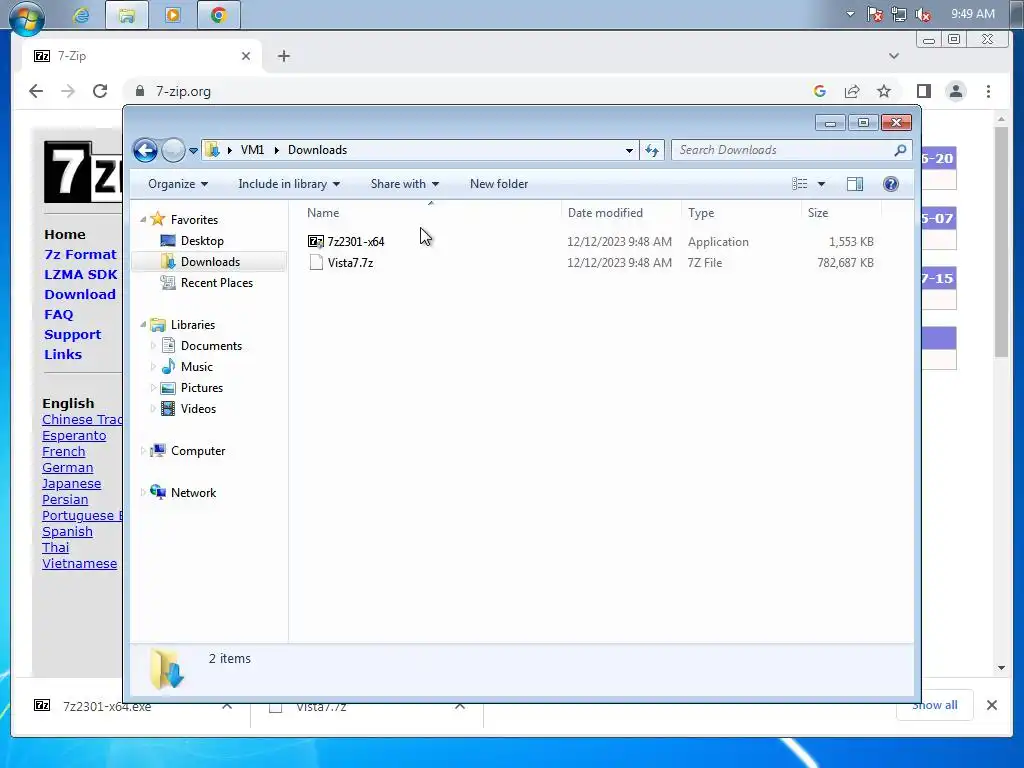Open Recent Places in Favorites
The width and height of the screenshot is (1024, 768).
[216, 283]
